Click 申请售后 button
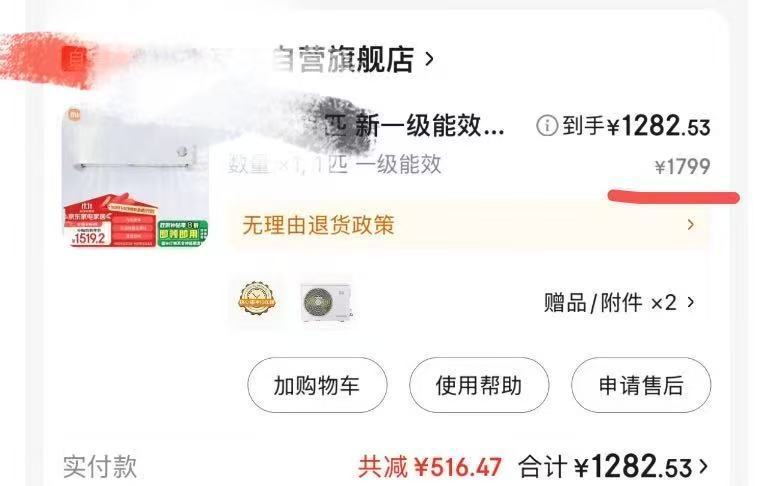780x486 pixels. (641, 385)
